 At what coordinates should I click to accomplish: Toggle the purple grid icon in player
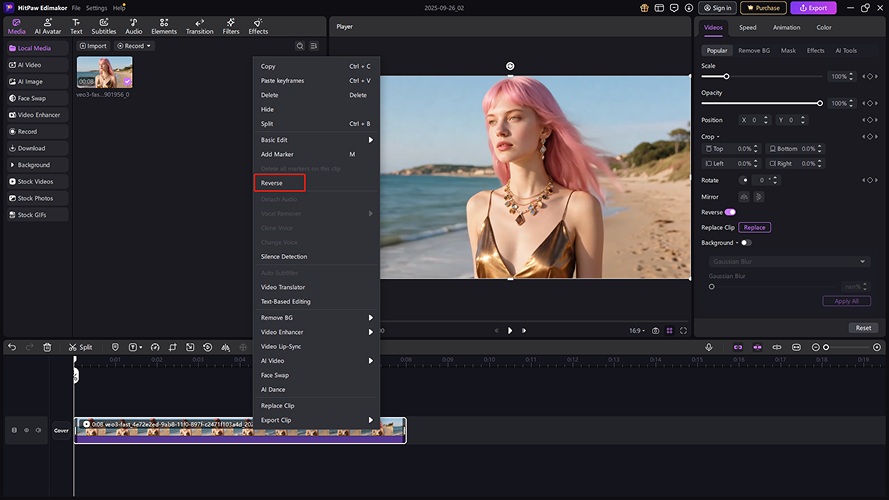[670, 330]
